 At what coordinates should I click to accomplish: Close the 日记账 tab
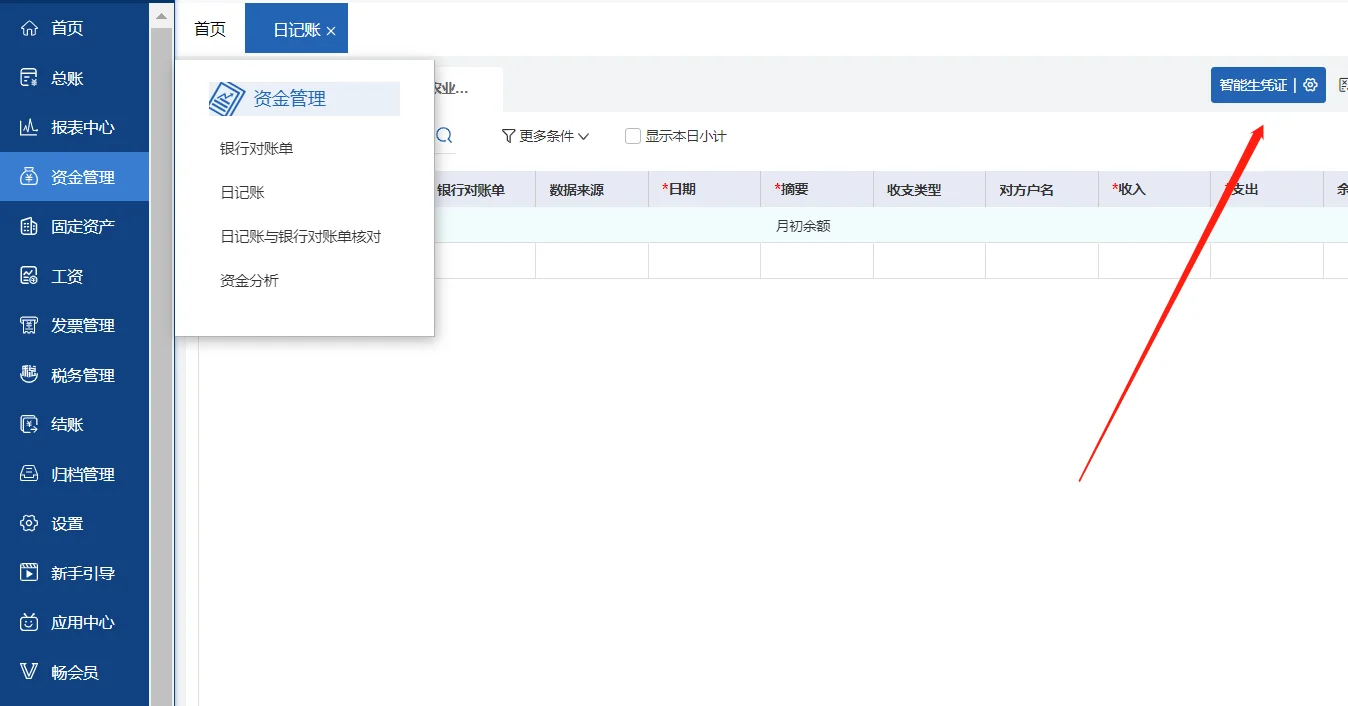point(331,31)
